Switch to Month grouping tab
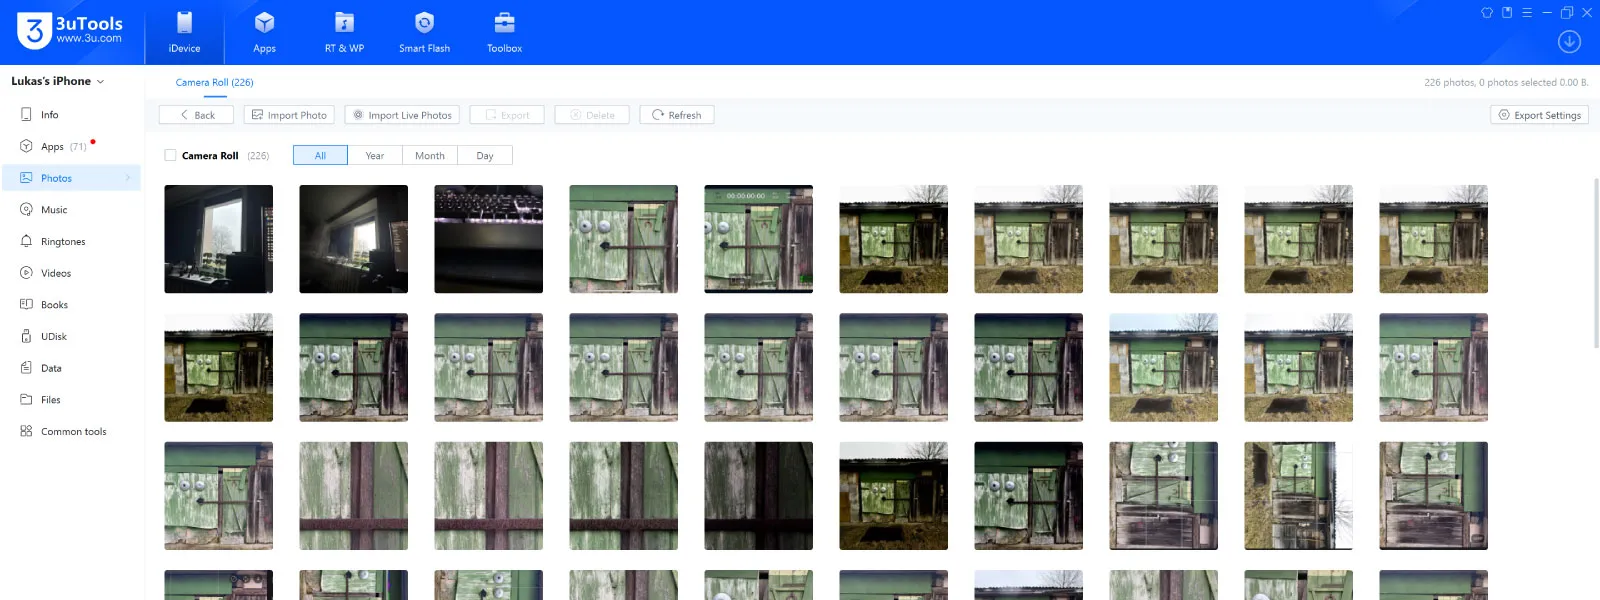The height and width of the screenshot is (600, 1600). [430, 155]
